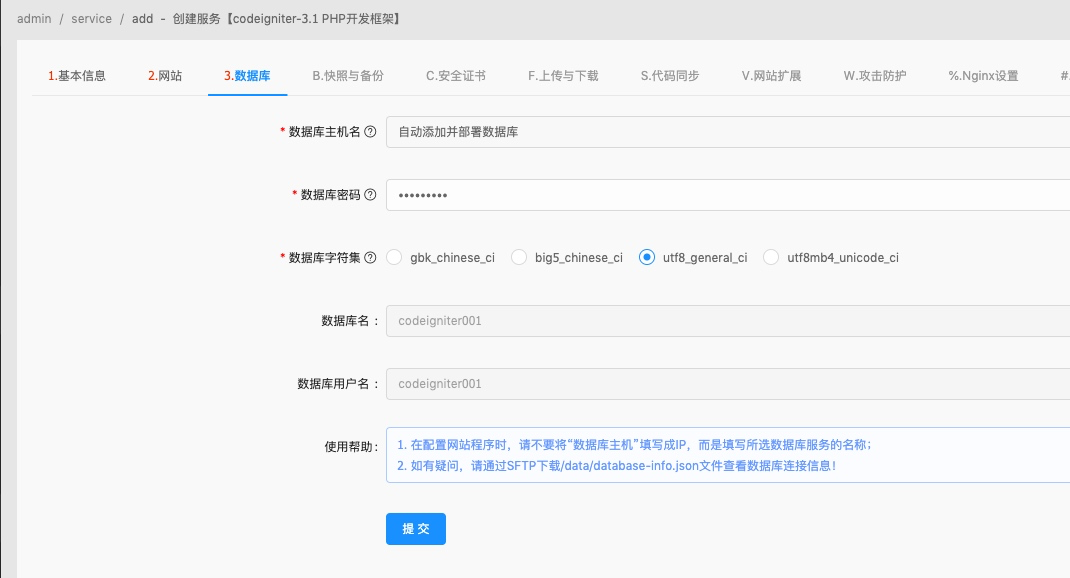Click the 数据库主机名 label
Image resolution: width=1070 pixels, height=578 pixels.
[x=324, y=132]
